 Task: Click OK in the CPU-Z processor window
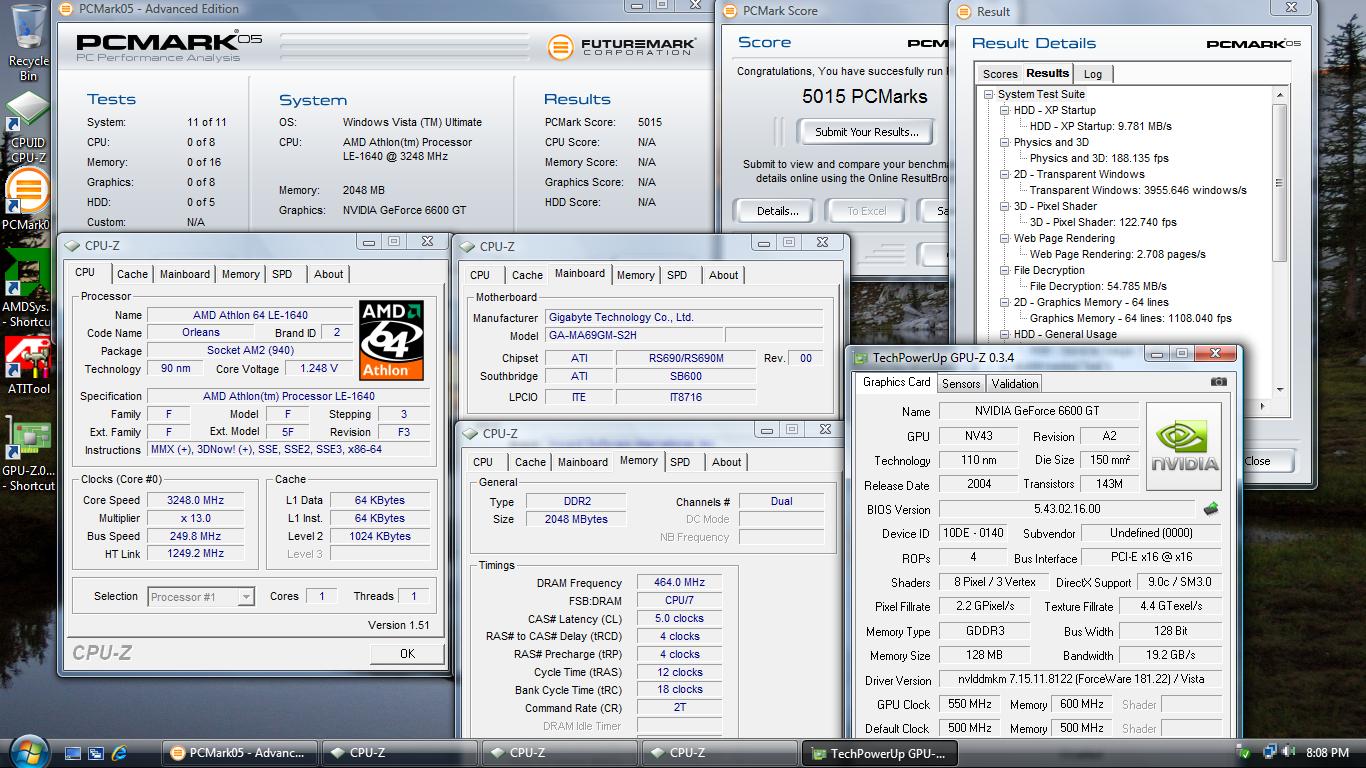click(407, 653)
